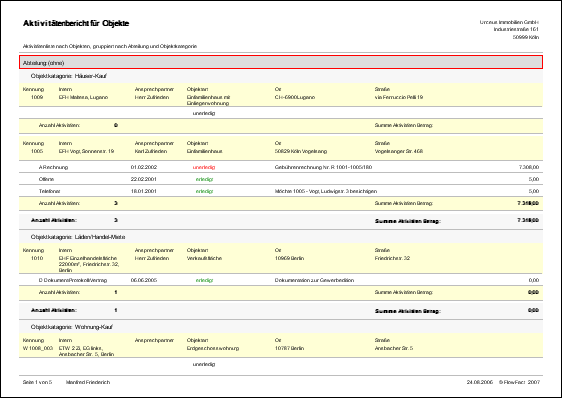
Task: Click the report title Aktivitätenbericht für Objekte
Action: point(76,23)
